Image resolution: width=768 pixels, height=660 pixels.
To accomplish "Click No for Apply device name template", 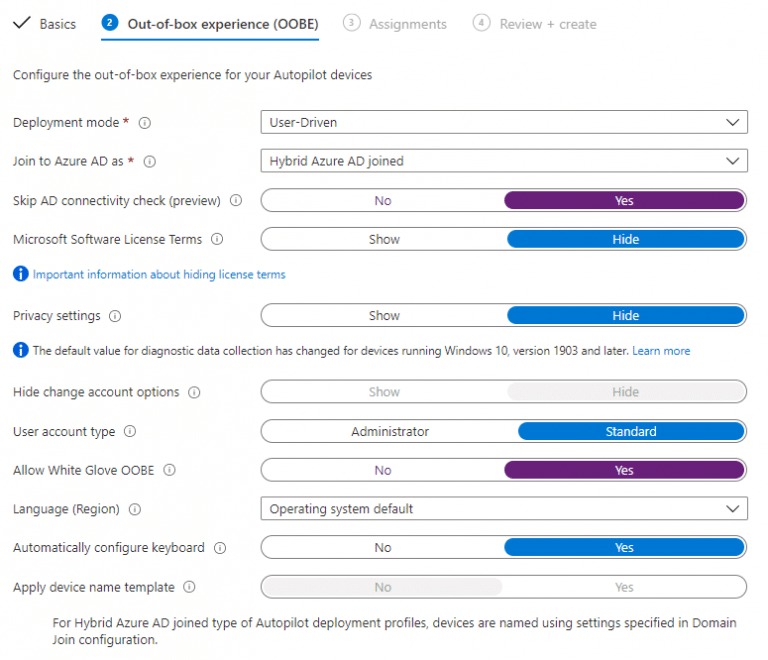I will pyautogui.click(x=383, y=587).
